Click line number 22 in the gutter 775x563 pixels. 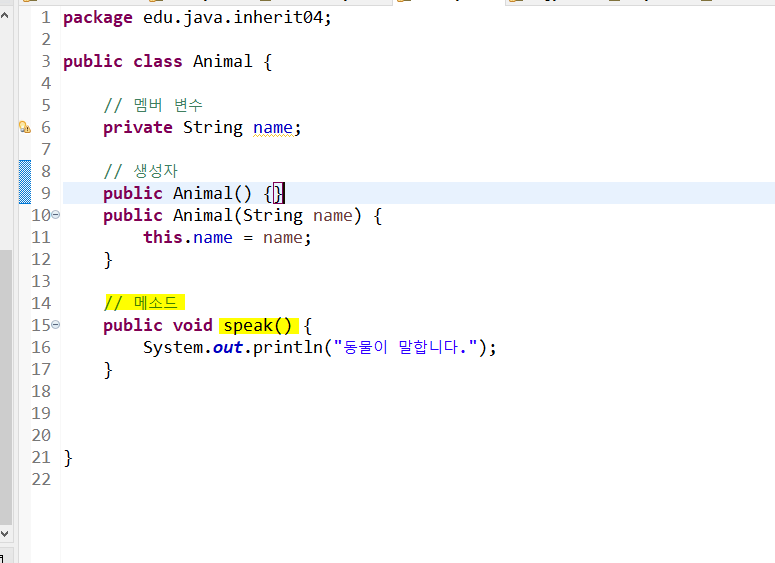(41, 479)
